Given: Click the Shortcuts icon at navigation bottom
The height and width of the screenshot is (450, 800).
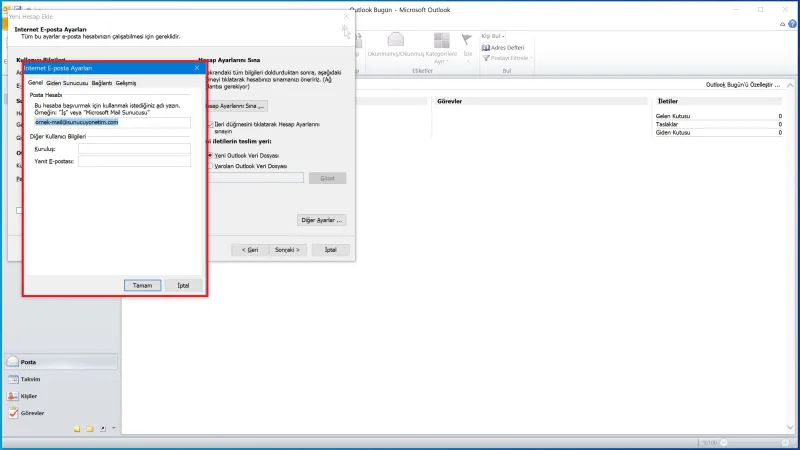Looking at the screenshot, I should point(103,429).
